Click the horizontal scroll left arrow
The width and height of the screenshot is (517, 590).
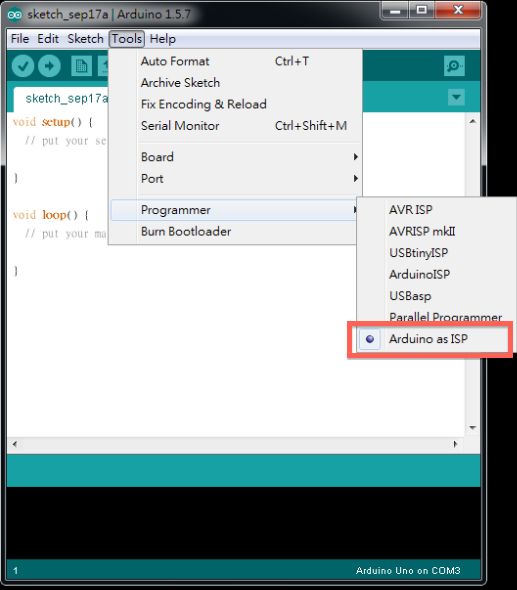(14, 444)
